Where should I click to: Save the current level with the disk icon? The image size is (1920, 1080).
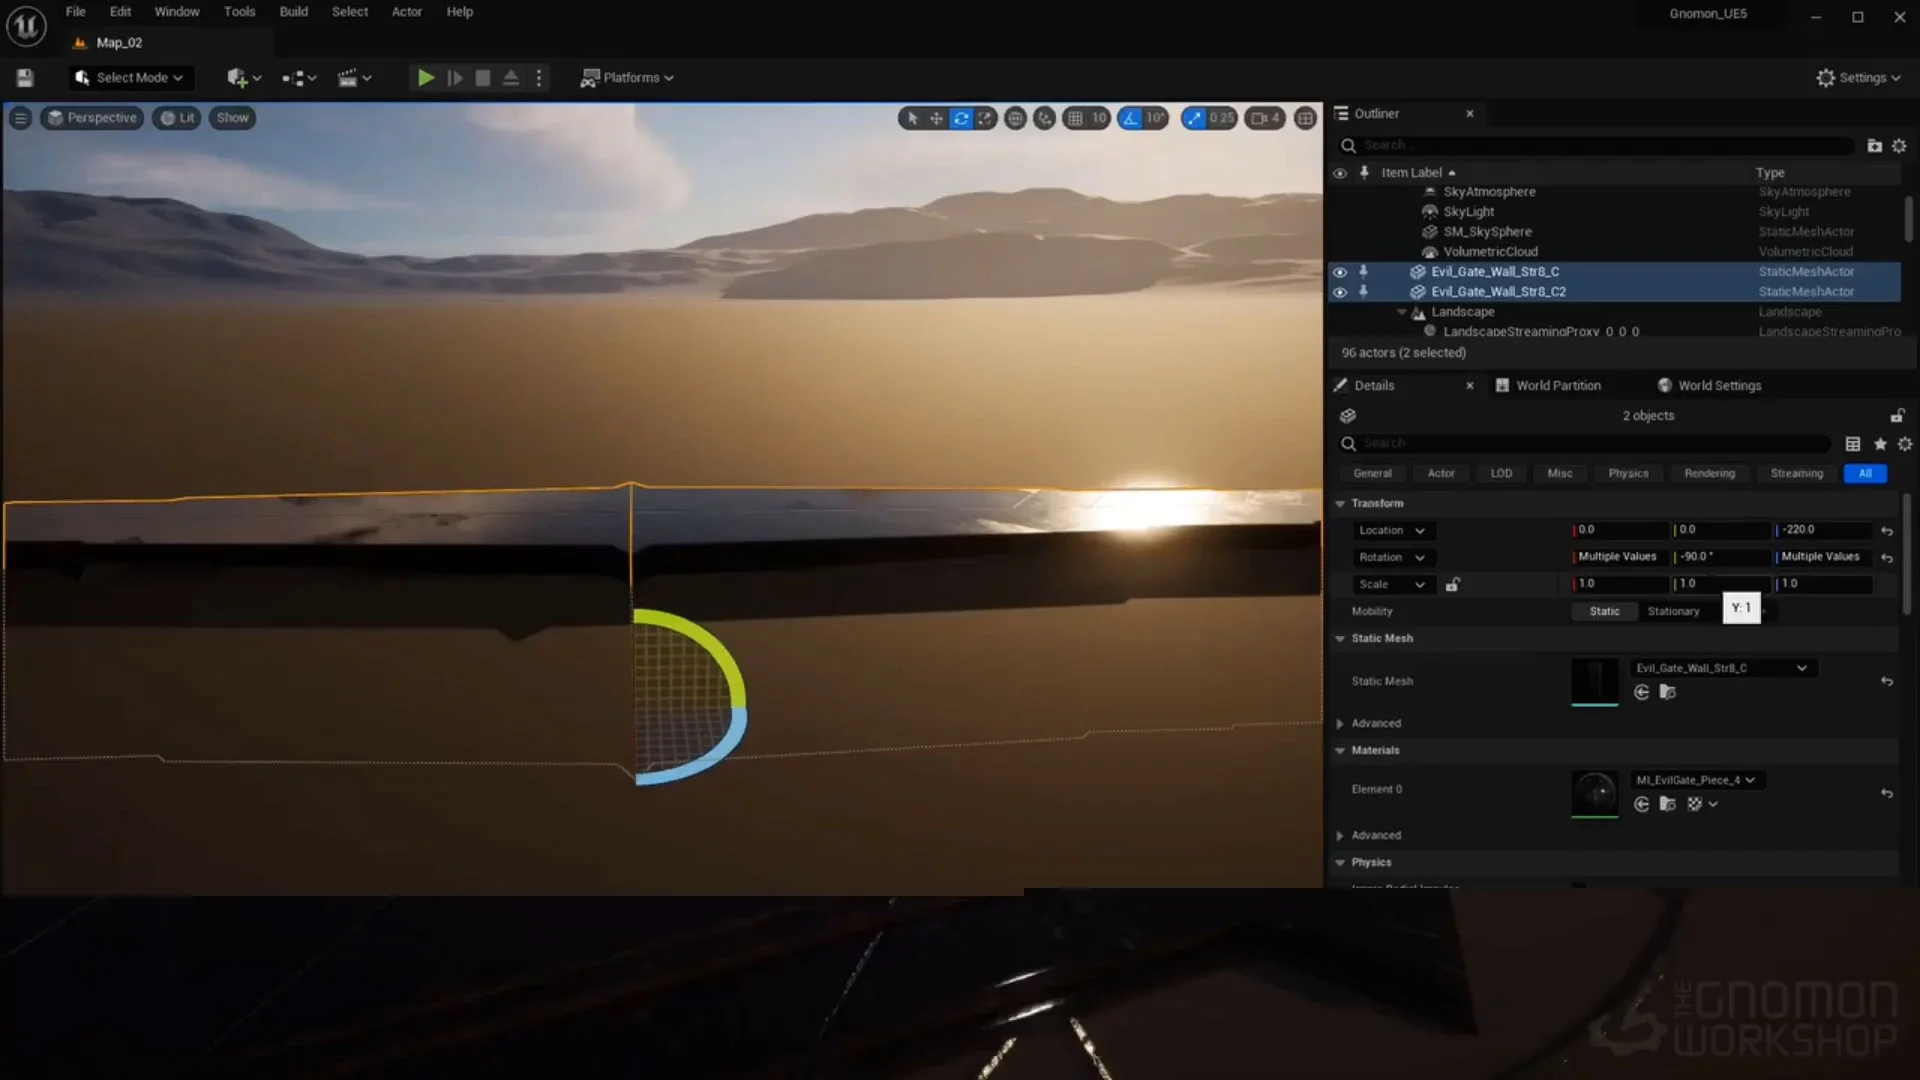[25, 78]
